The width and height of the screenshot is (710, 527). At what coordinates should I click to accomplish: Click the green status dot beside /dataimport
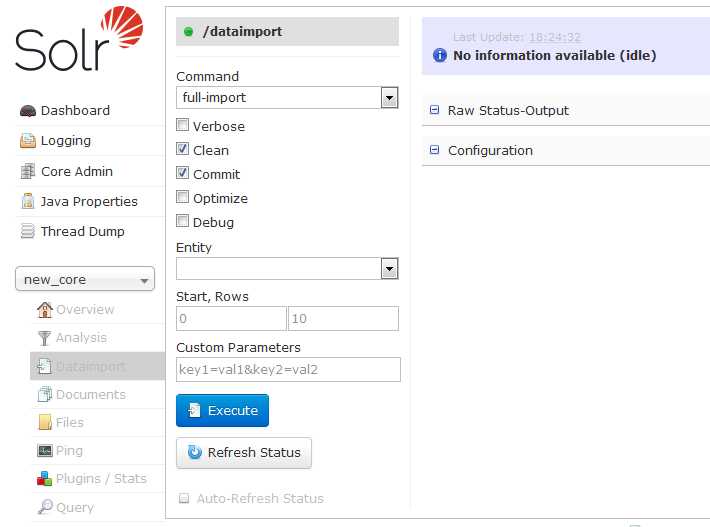pos(188,32)
